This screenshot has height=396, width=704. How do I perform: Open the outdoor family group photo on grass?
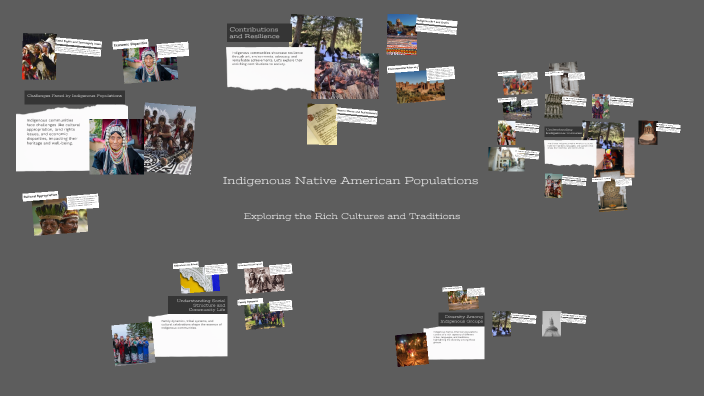(264, 316)
